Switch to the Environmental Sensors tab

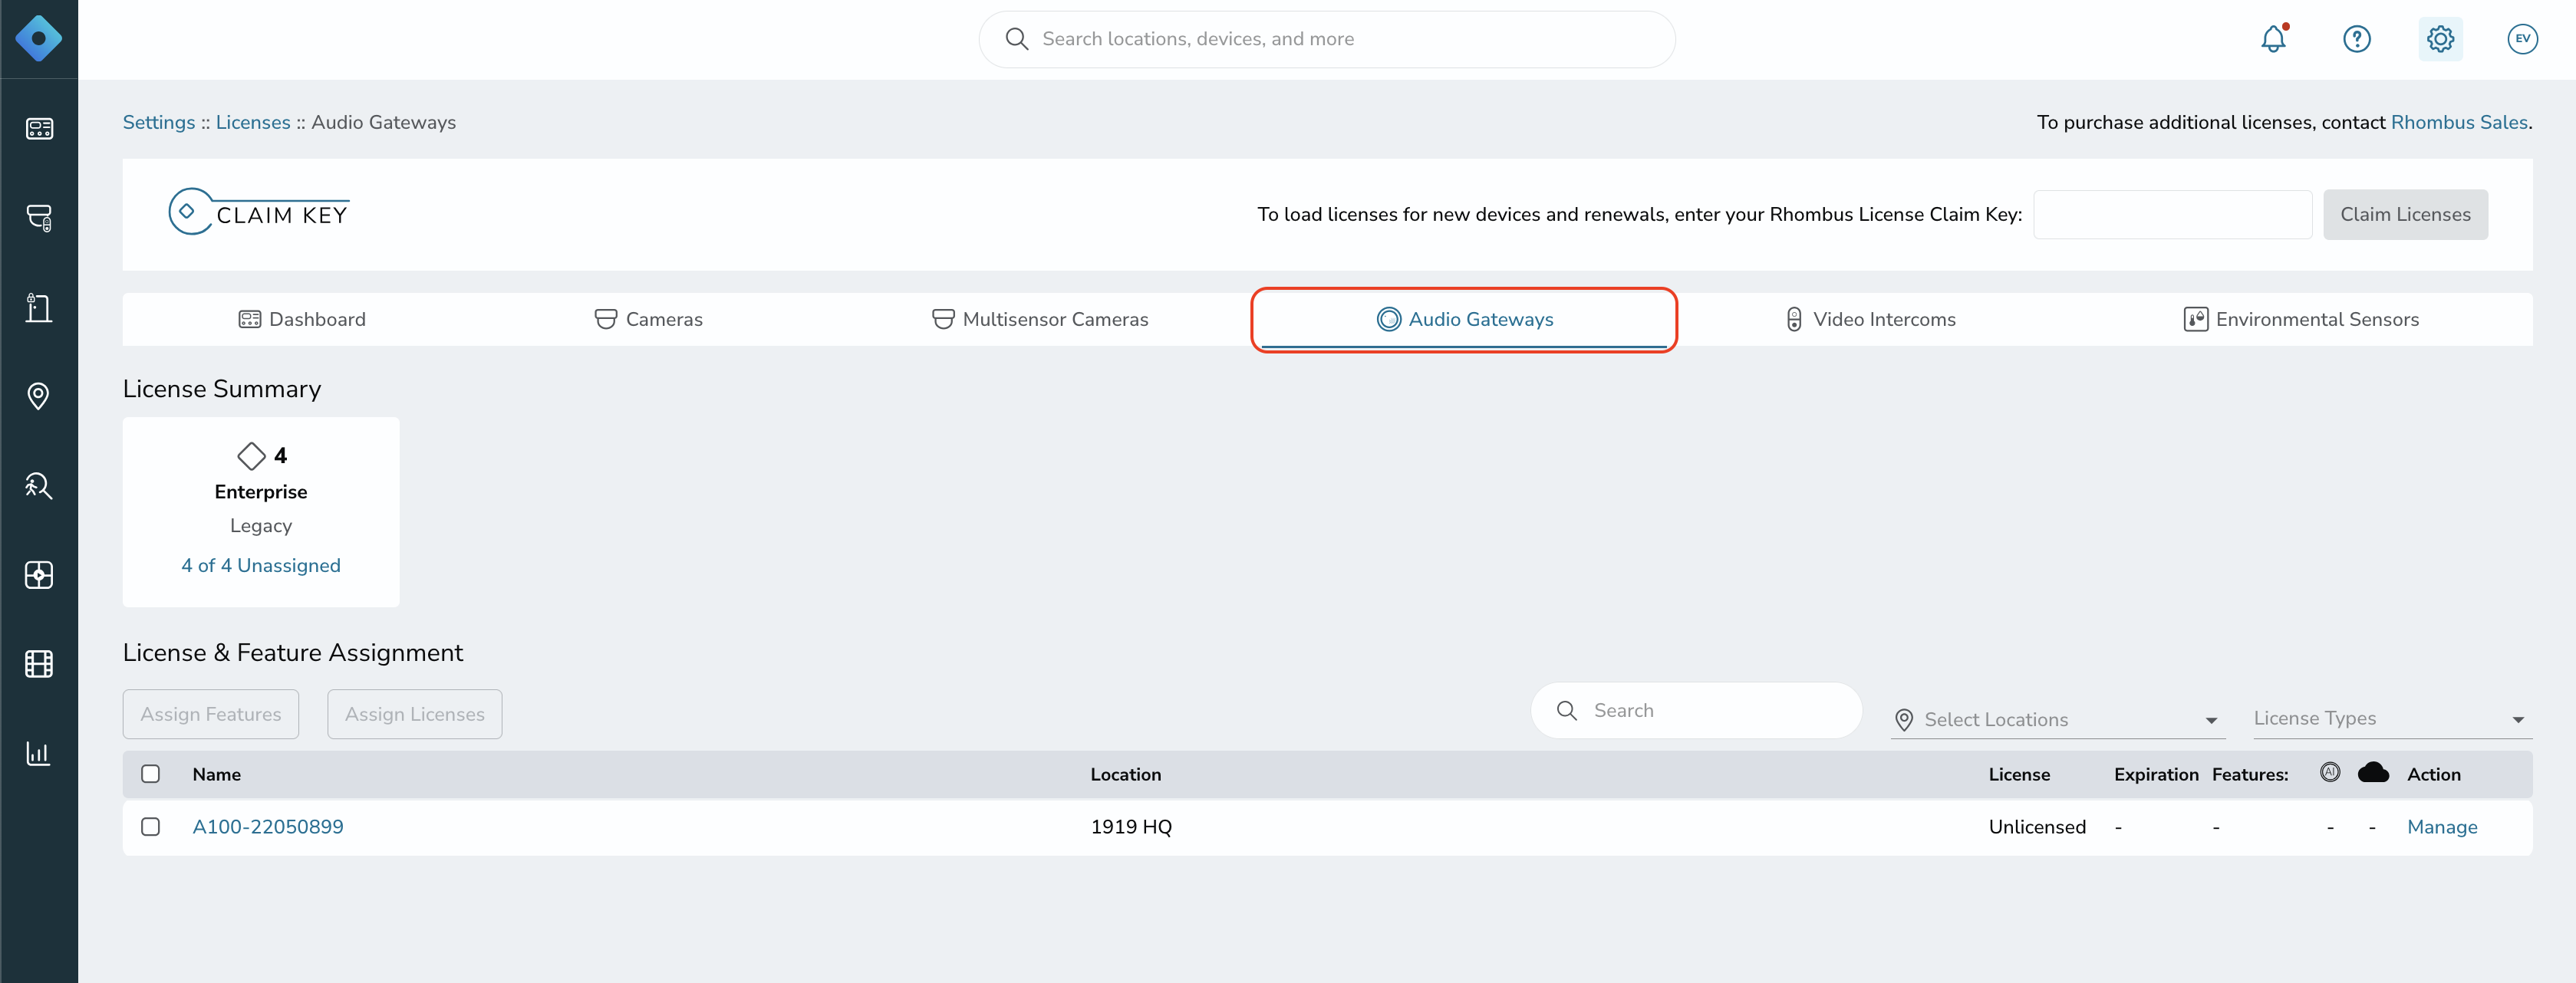2301,320
